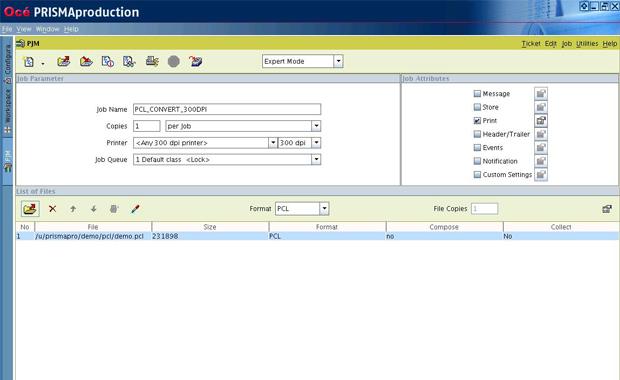Click the Compose column header
The width and height of the screenshot is (620, 380).
pyautogui.click(x=444, y=227)
